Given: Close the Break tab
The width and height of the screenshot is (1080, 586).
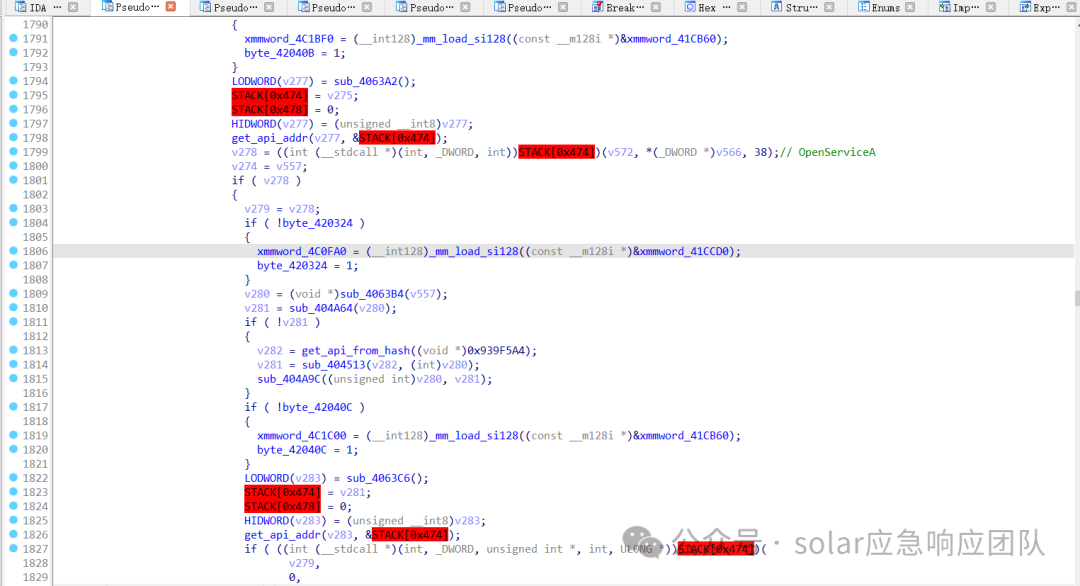Looking at the screenshot, I should pos(656,7).
